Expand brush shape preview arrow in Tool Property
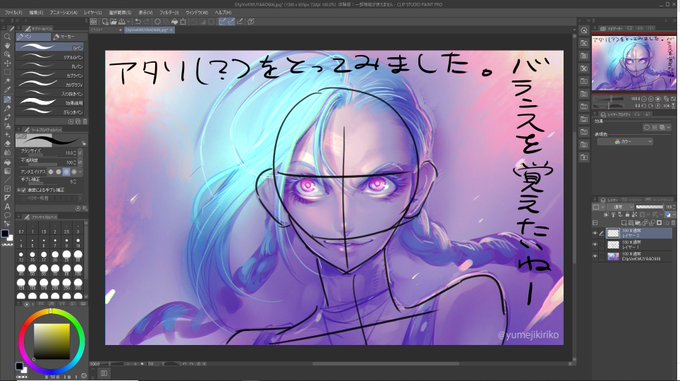 (83, 143)
